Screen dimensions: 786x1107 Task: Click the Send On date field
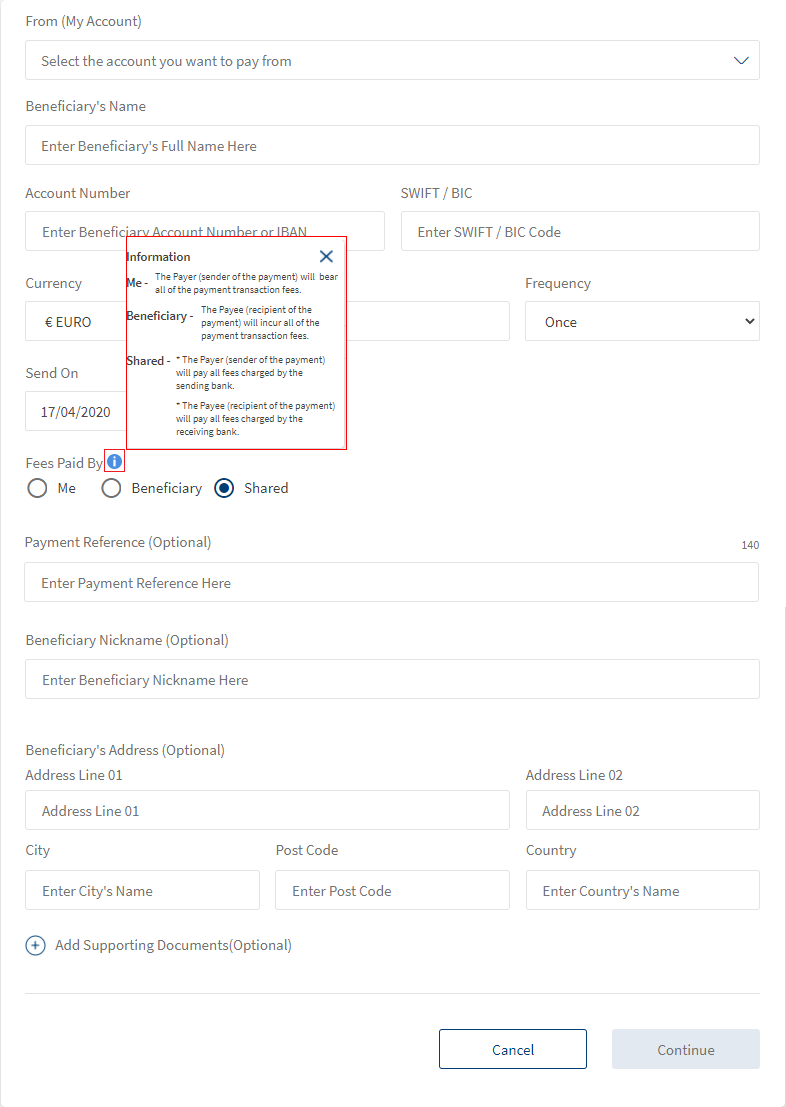(75, 412)
